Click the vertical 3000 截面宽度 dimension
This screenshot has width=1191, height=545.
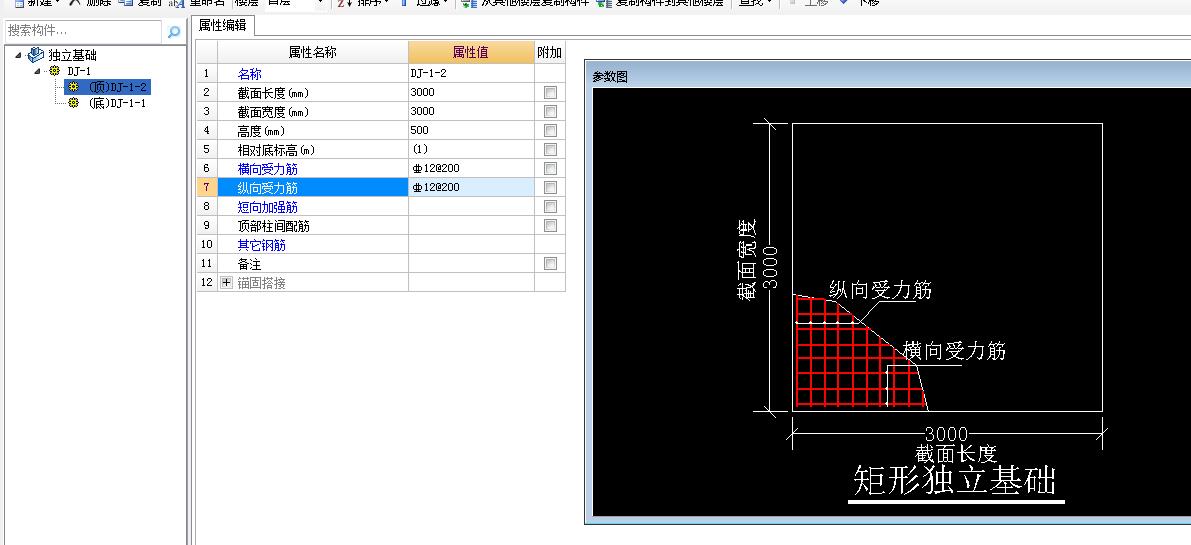[770, 266]
